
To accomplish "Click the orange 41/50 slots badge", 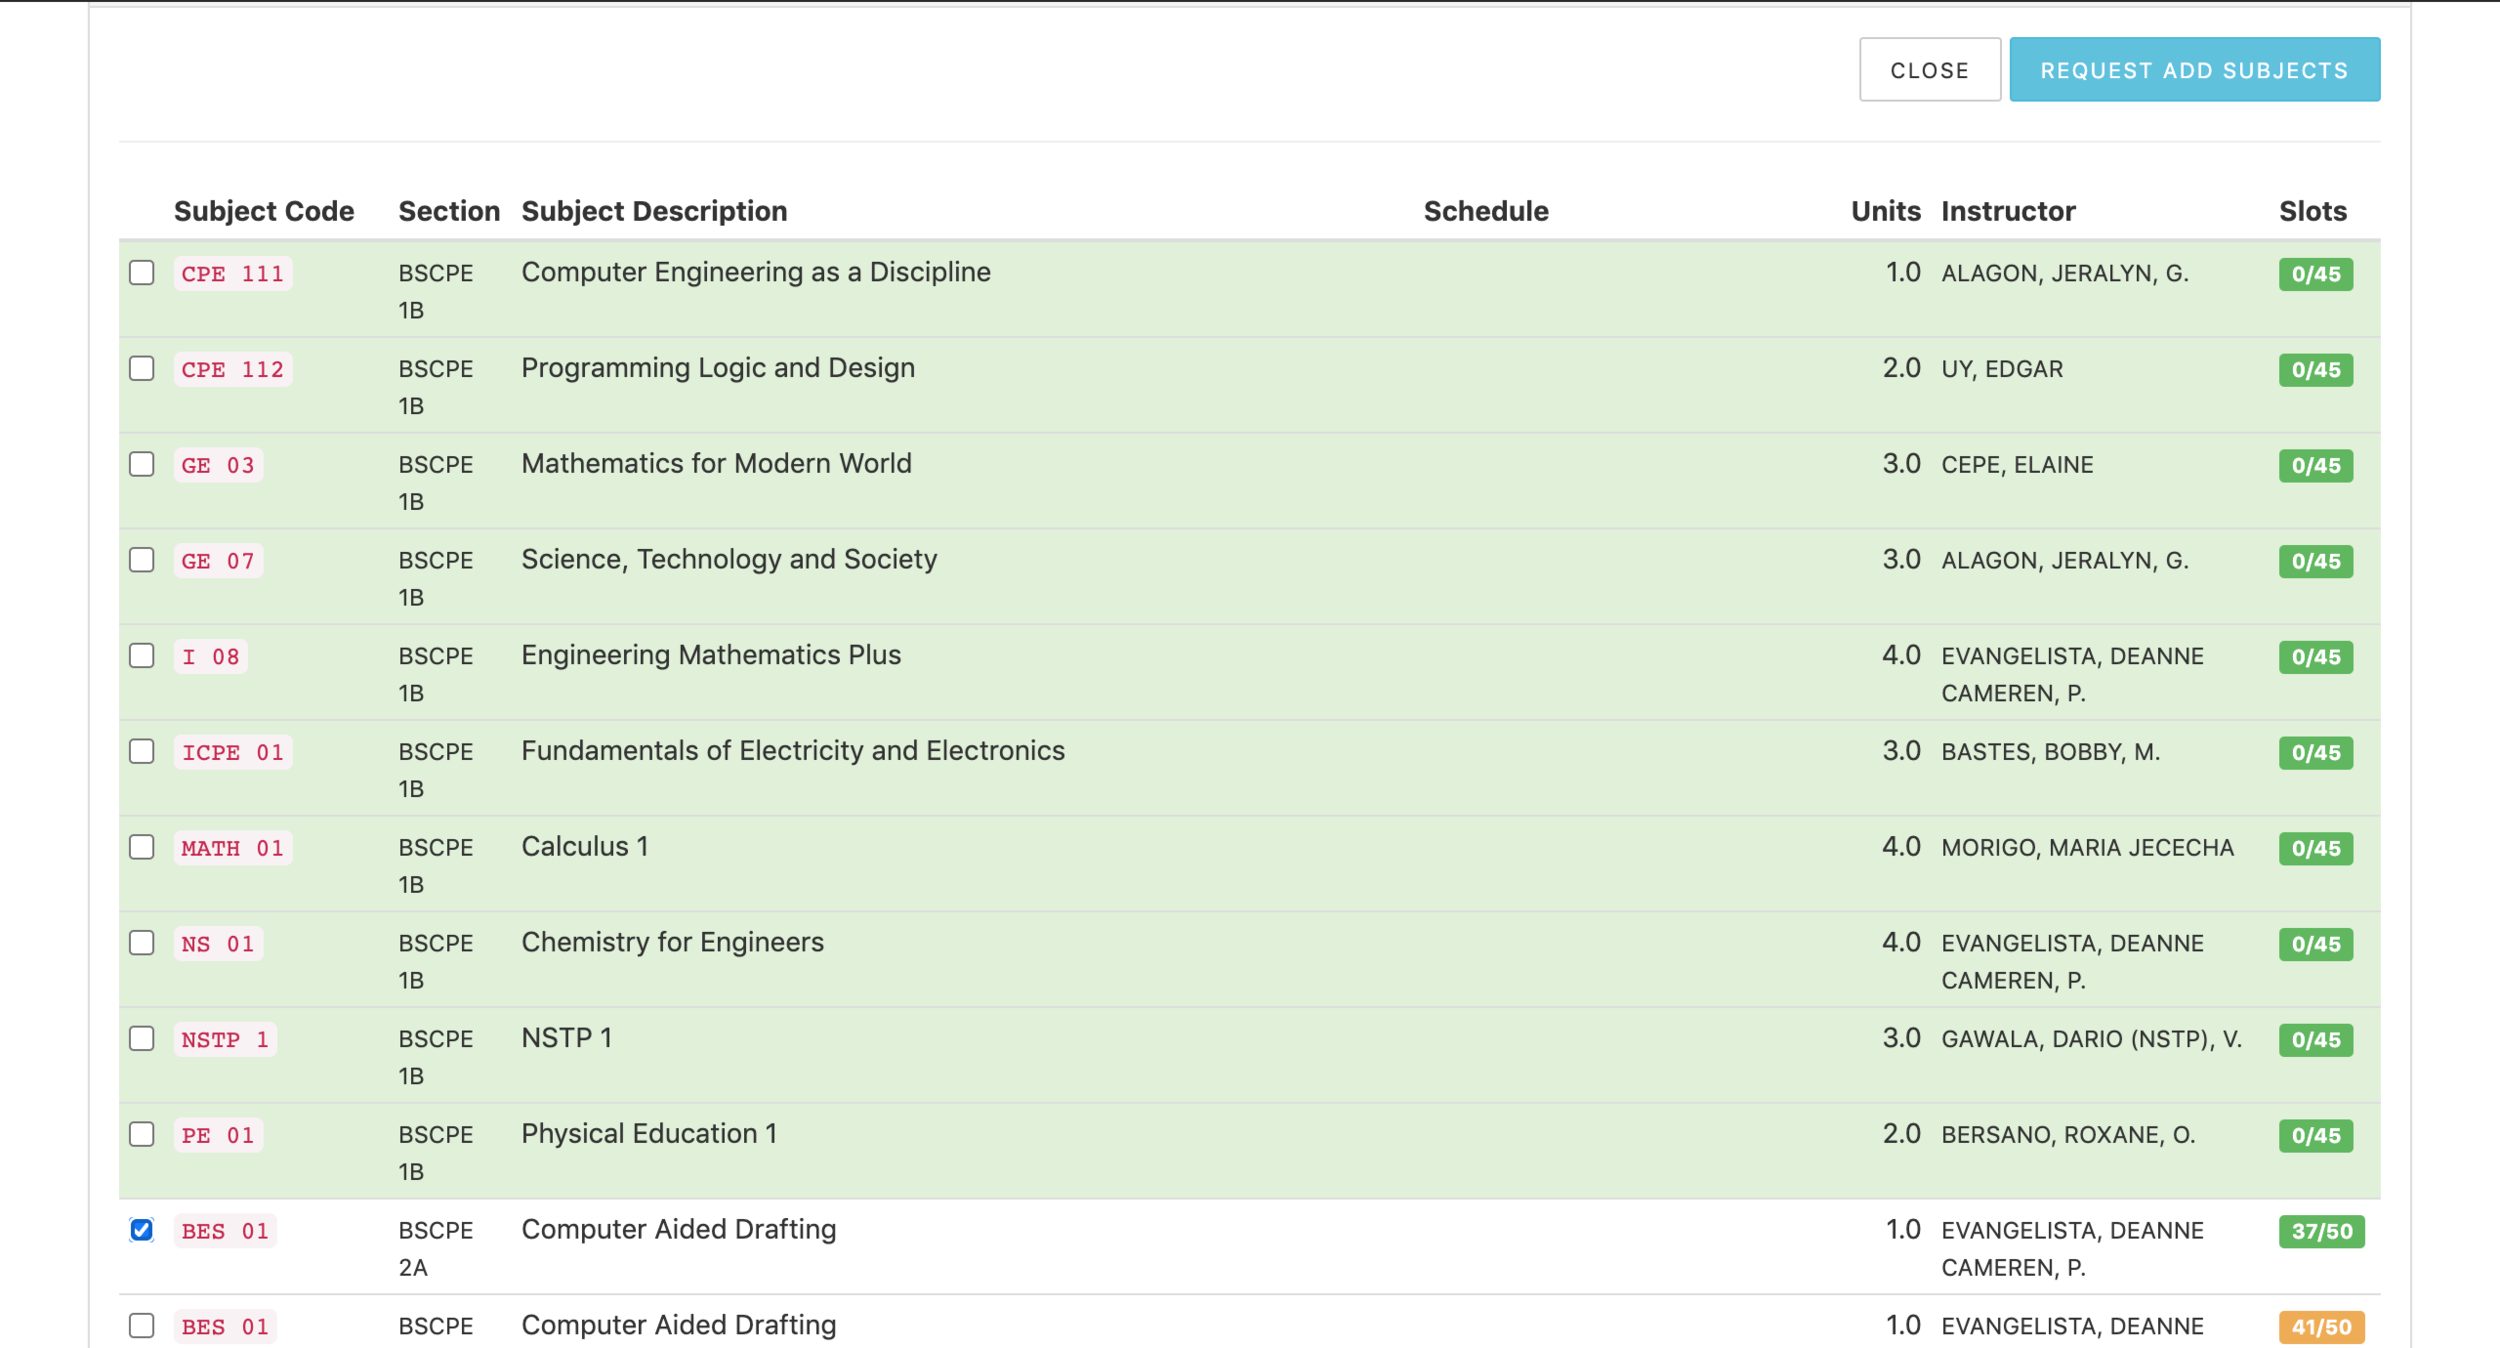I will [x=2321, y=1327].
